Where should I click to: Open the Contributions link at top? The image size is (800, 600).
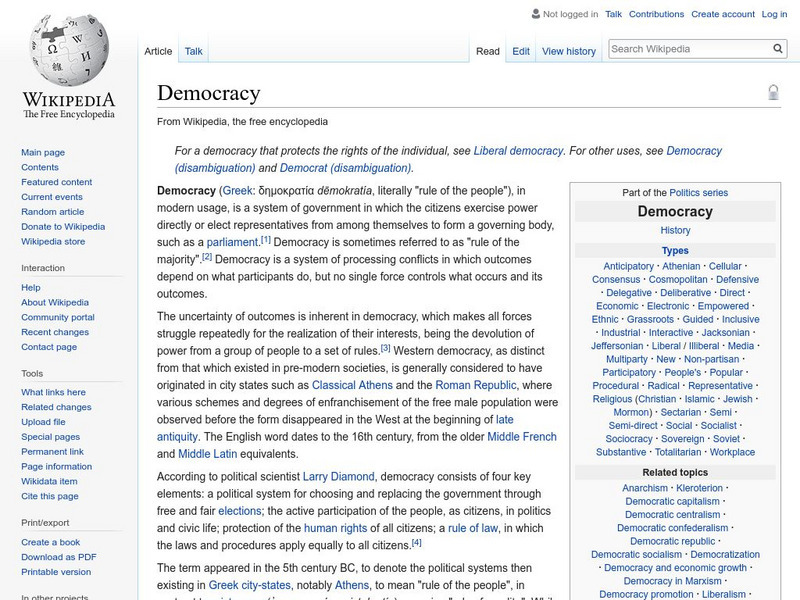pos(656,14)
